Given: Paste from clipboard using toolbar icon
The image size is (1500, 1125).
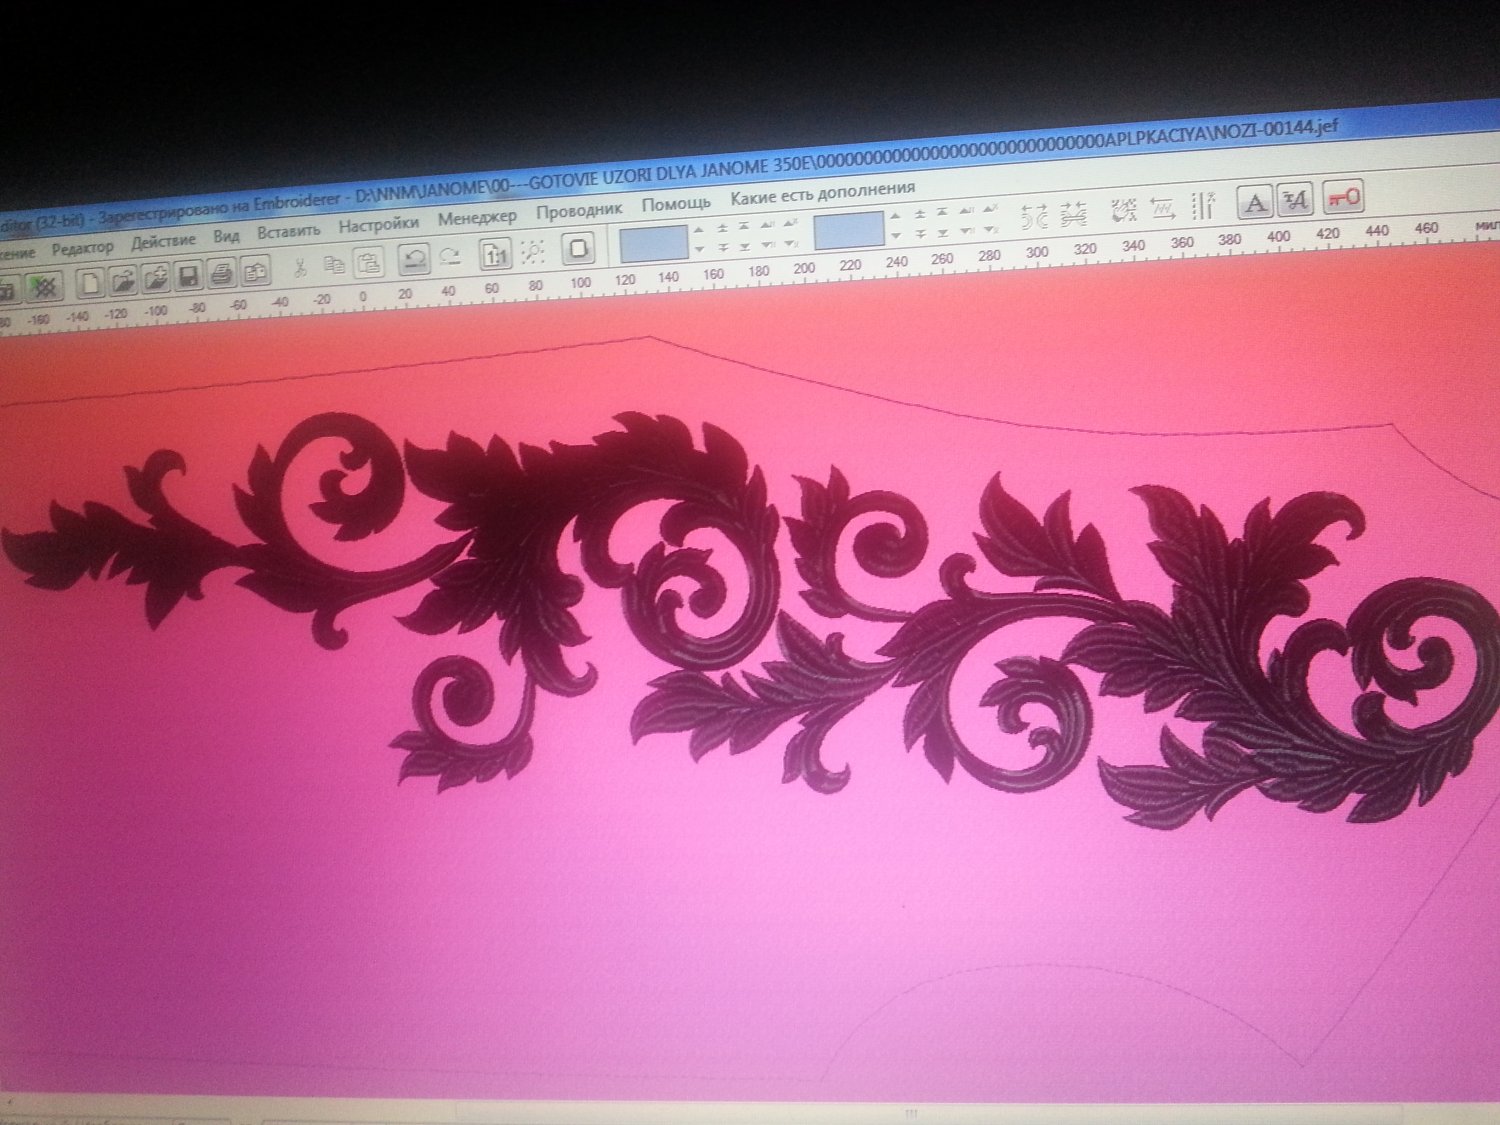Looking at the screenshot, I should click(x=369, y=262).
